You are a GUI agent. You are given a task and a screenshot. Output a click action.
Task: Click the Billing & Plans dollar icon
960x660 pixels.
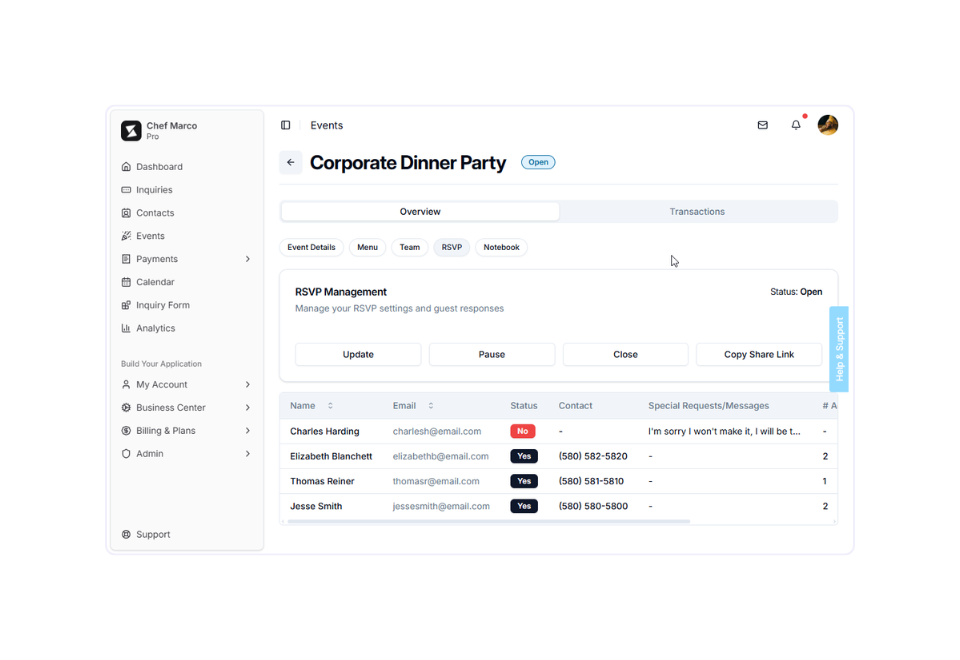coord(126,430)
